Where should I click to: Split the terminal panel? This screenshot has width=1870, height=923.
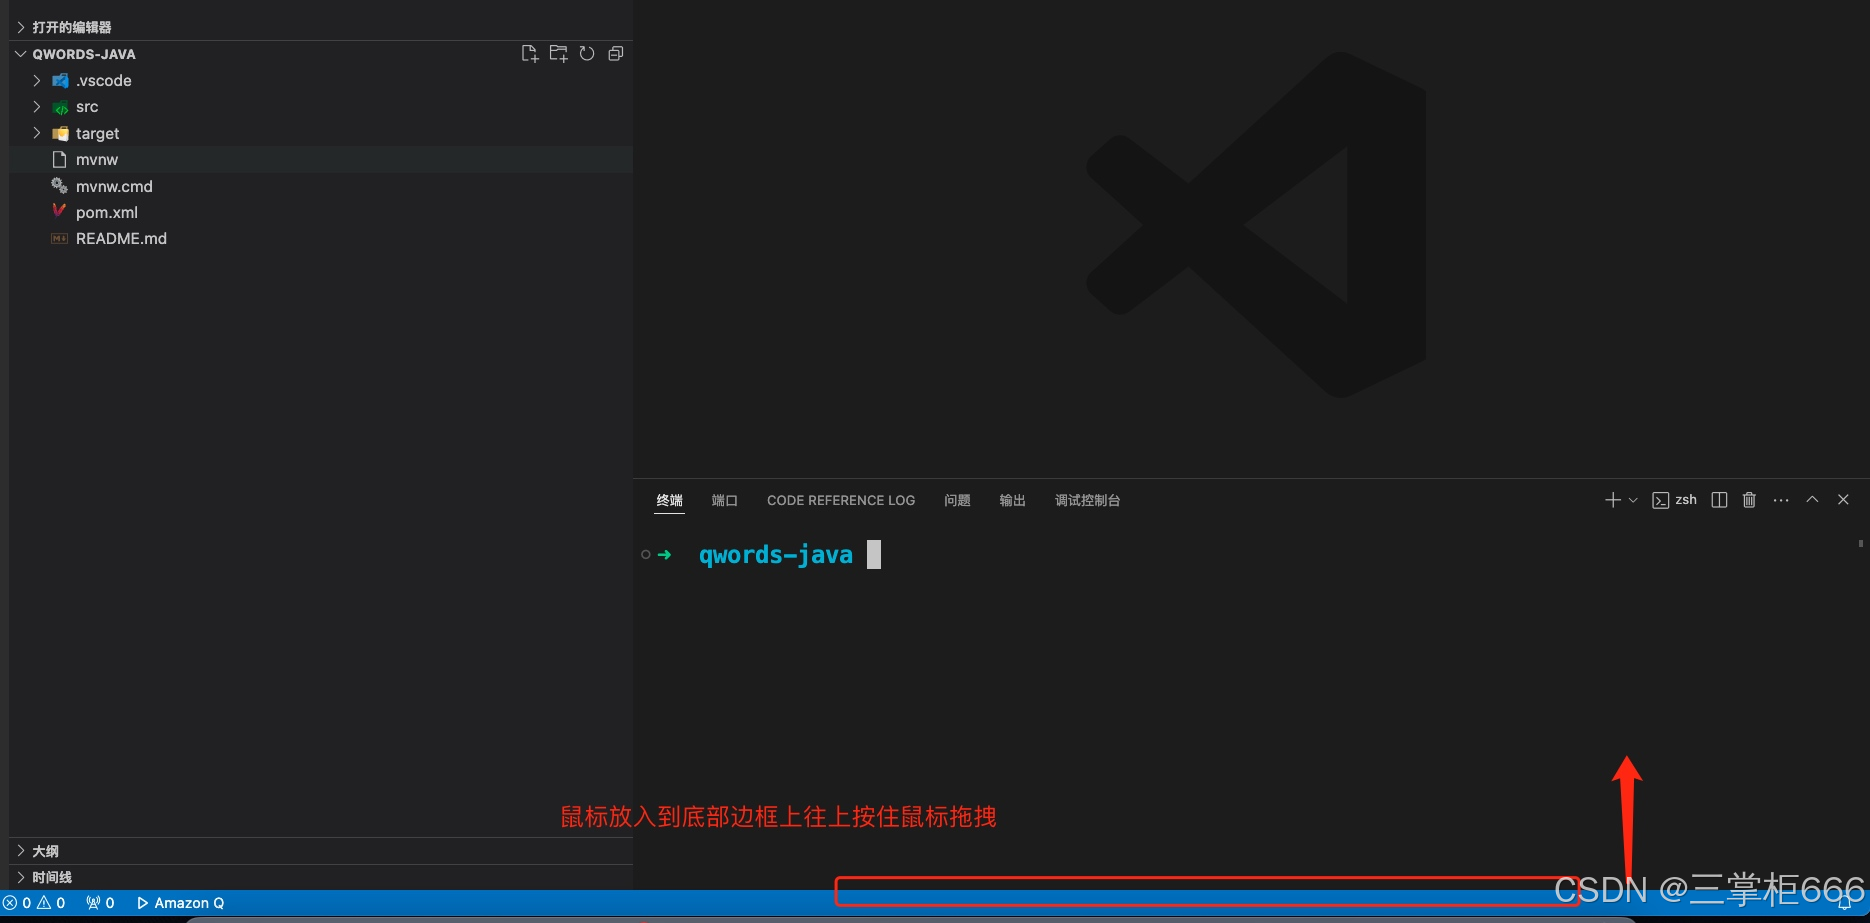coord(1719,500)
